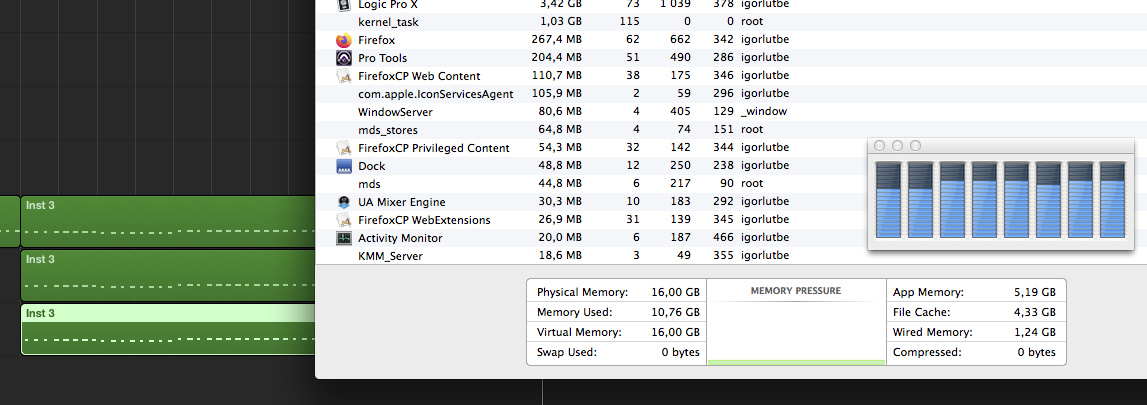Select the com.apple.IconServicesAgent process
The height and width of the screenshot is (405, 1147).
point(435,94)
